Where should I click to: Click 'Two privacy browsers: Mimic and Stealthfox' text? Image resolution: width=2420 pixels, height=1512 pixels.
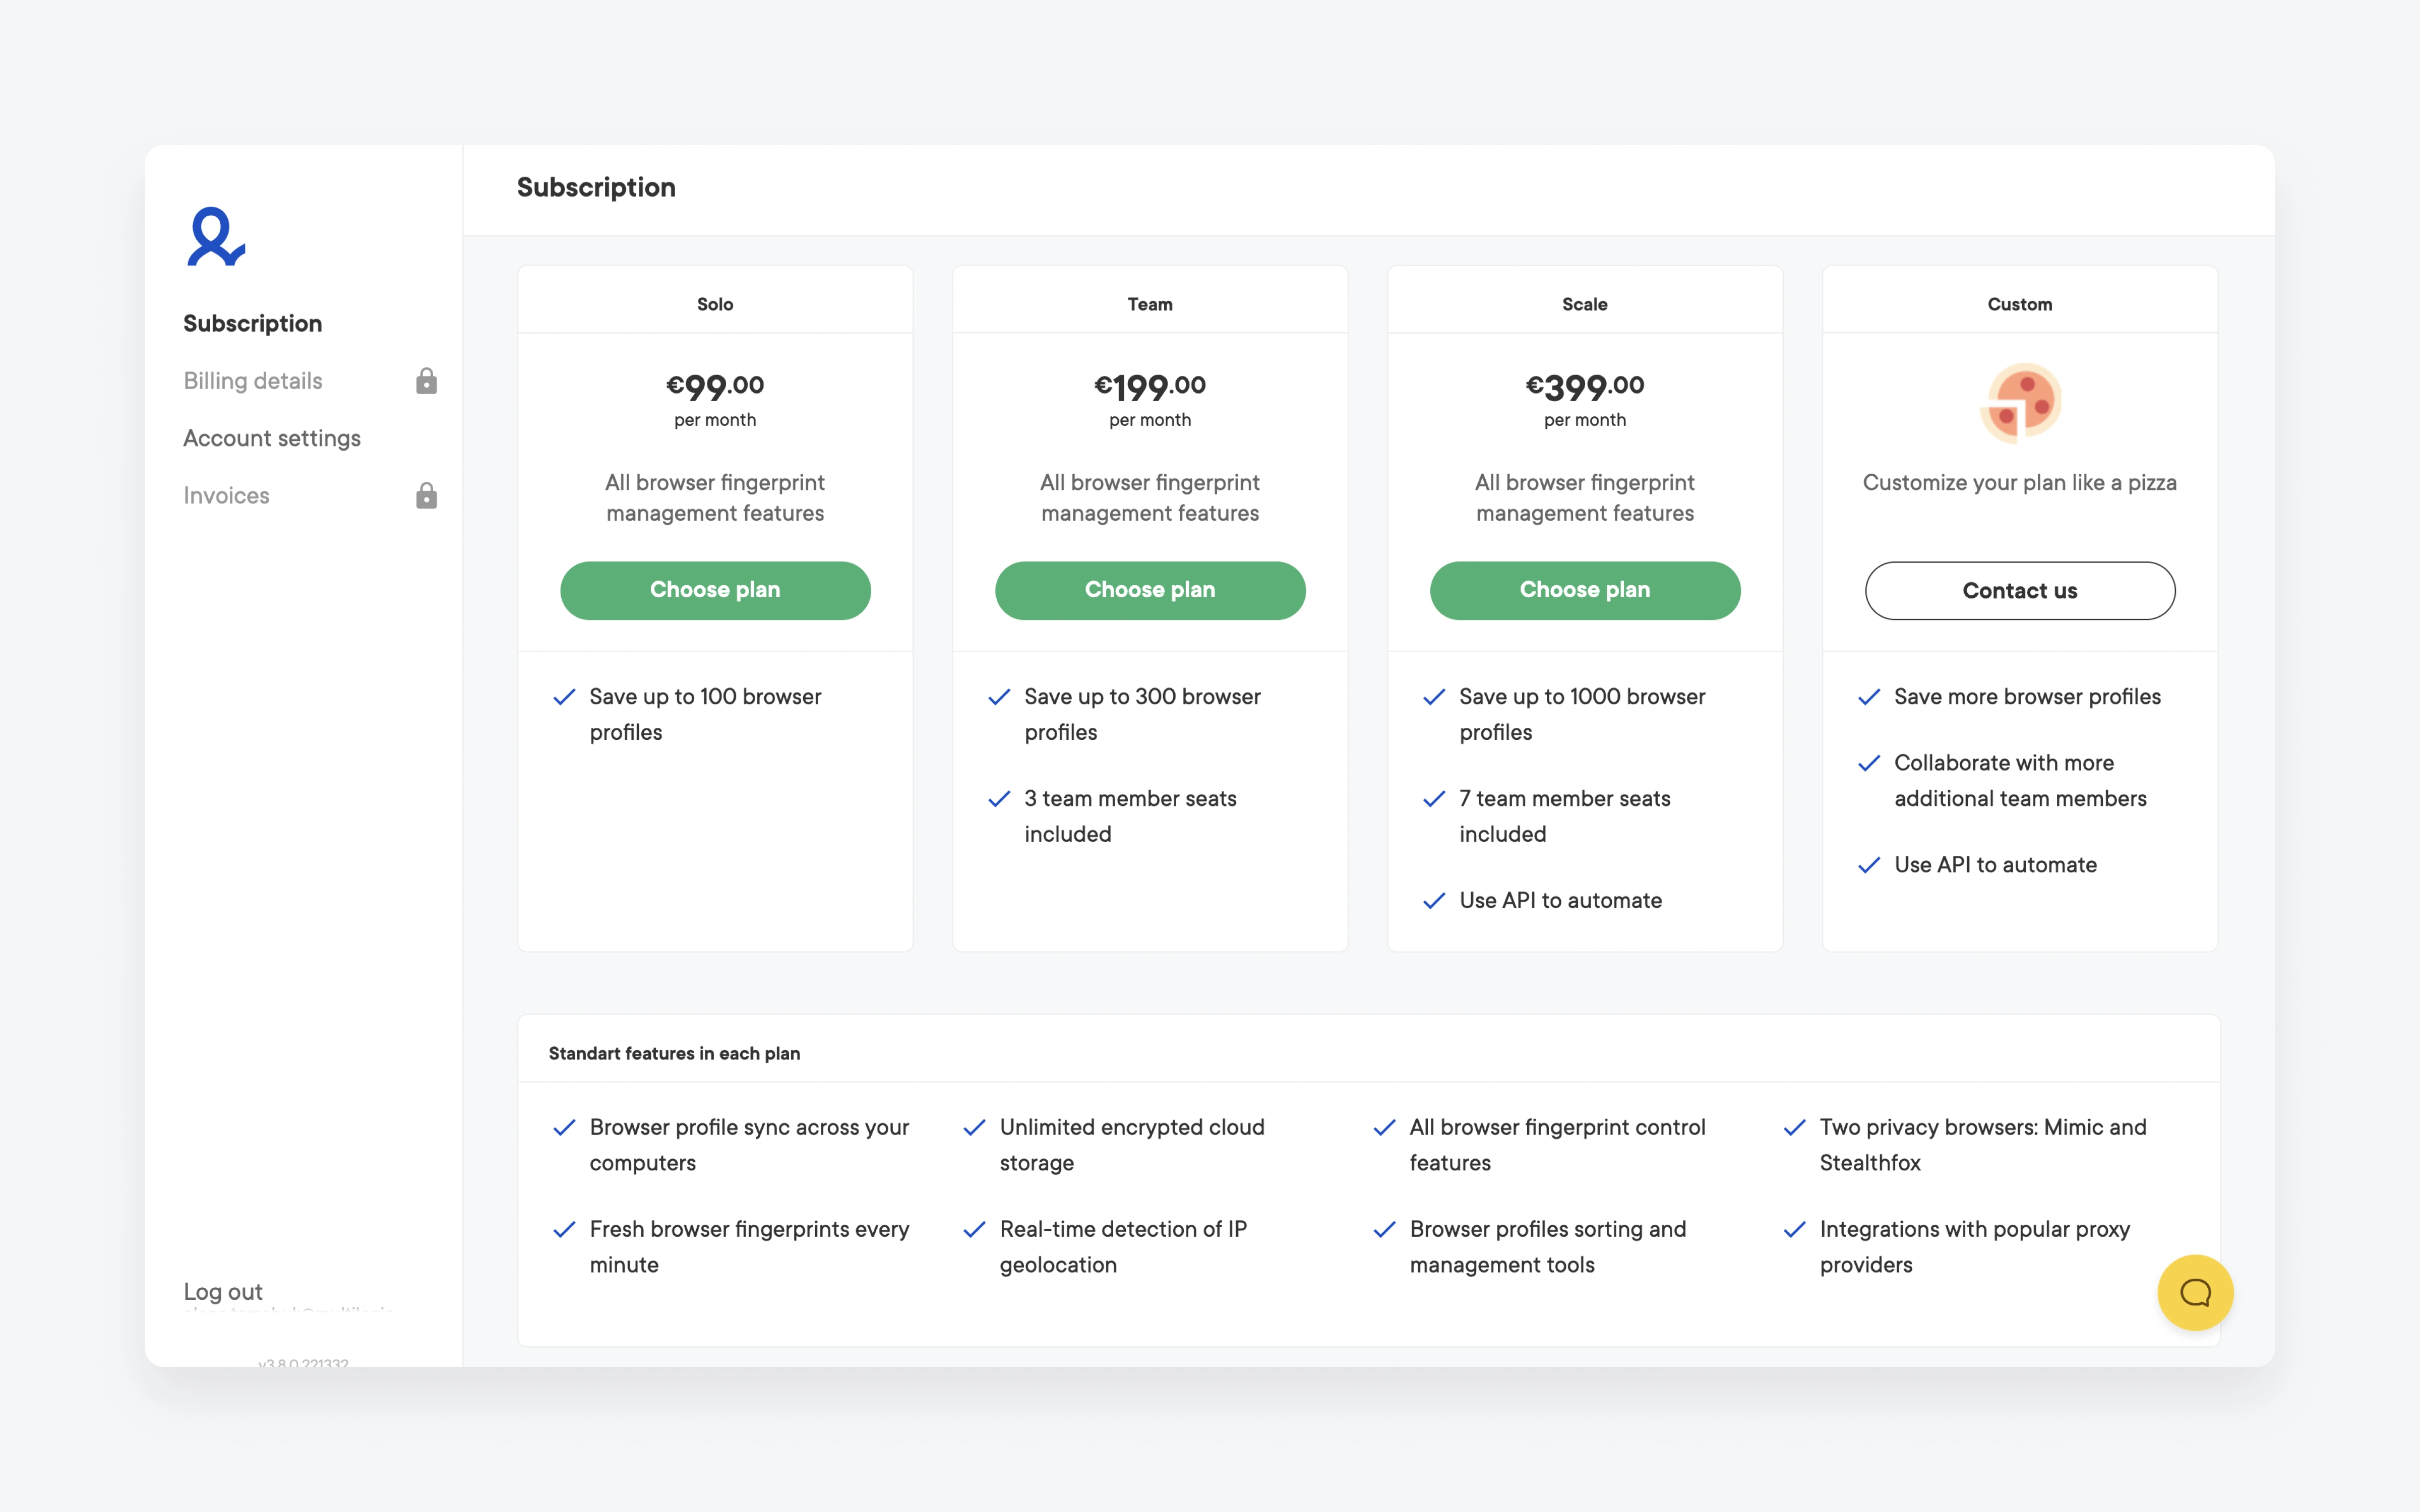click(x=1983, y=1145)
